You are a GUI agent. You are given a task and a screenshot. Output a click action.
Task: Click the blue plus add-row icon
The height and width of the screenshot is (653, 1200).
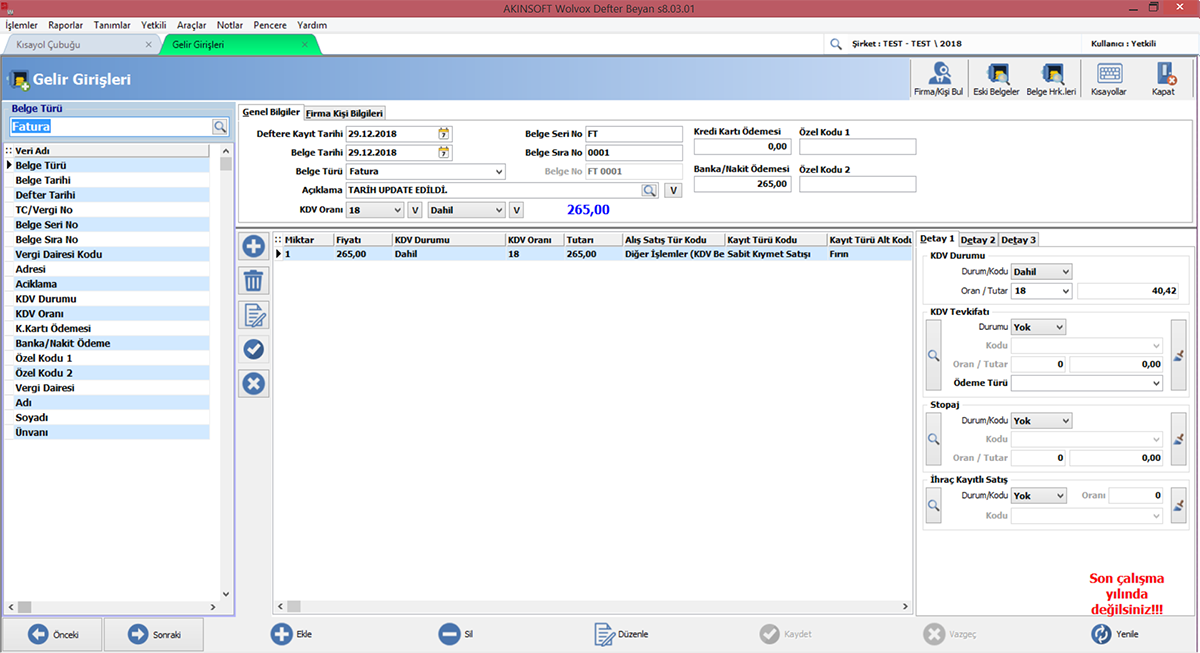(x=254, y=246)
